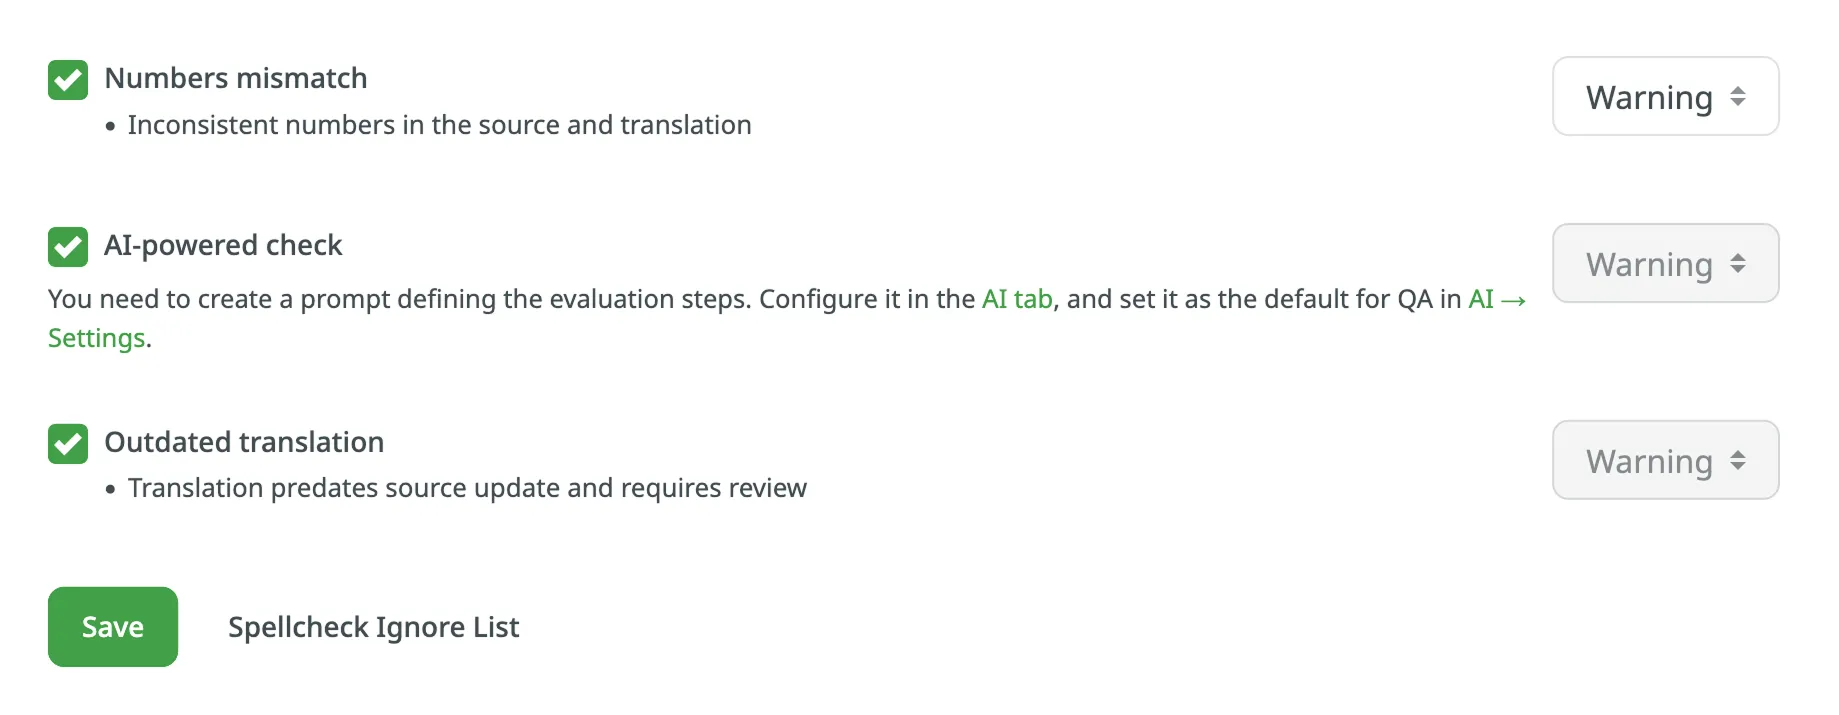Viewport: 1839px width, 715px height.
Task: Follow the AI tab link
Action: [1017, 299]
